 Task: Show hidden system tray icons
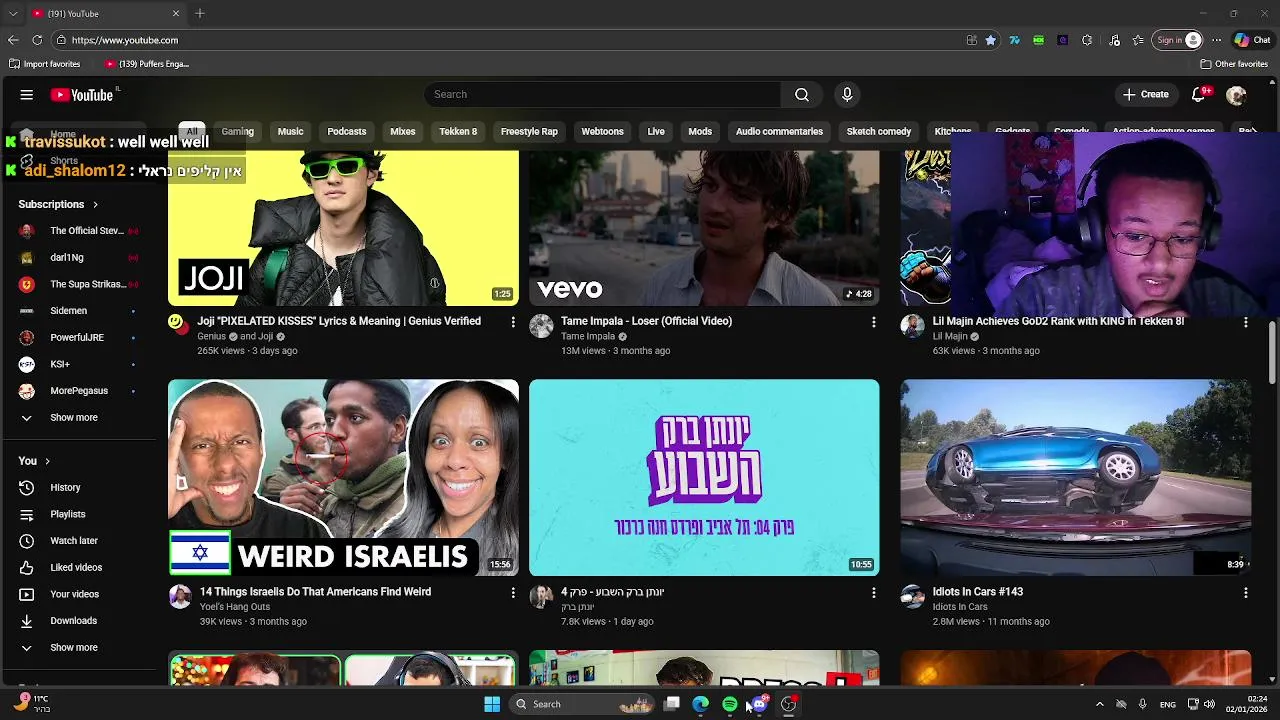(1099, 704)
